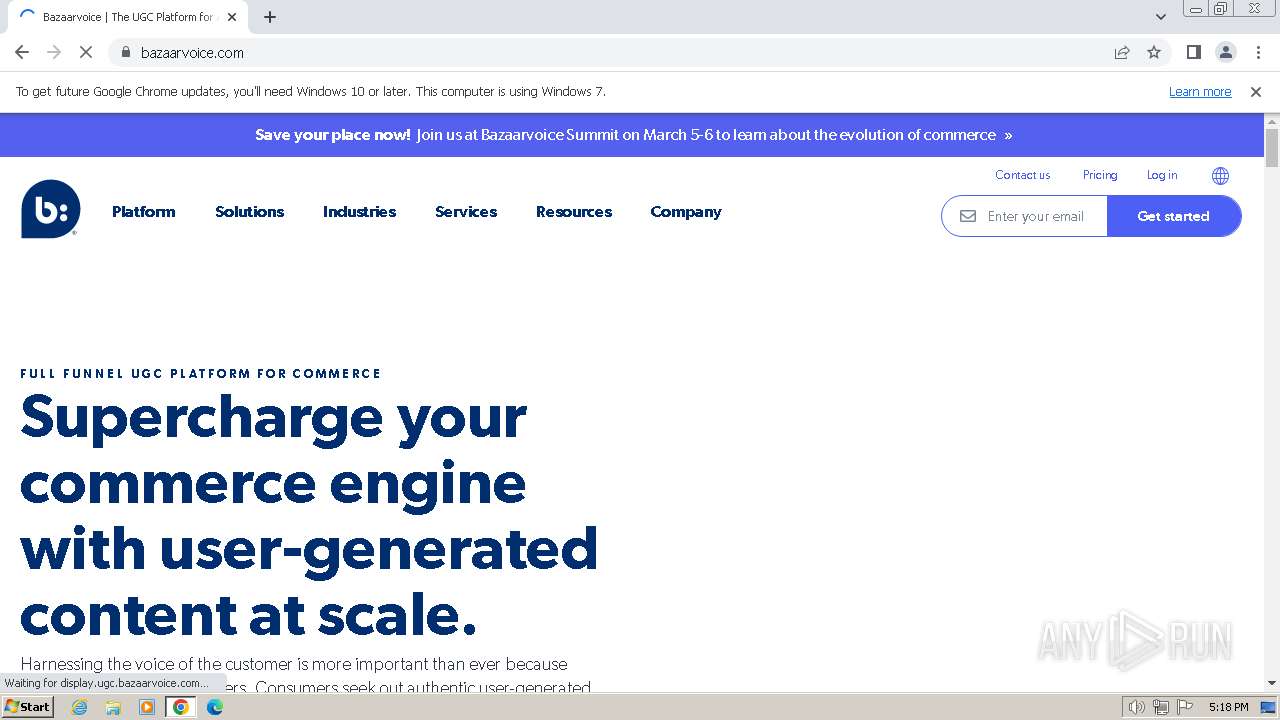Expand the tab search chevron
This screenshot has width=1280, height=720.
[x=1161, y=17]
